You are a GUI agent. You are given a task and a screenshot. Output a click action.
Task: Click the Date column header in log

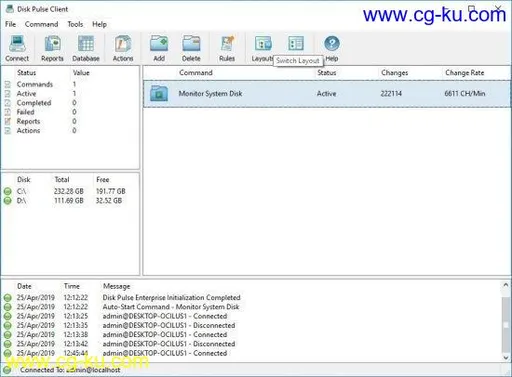[24, 286]
